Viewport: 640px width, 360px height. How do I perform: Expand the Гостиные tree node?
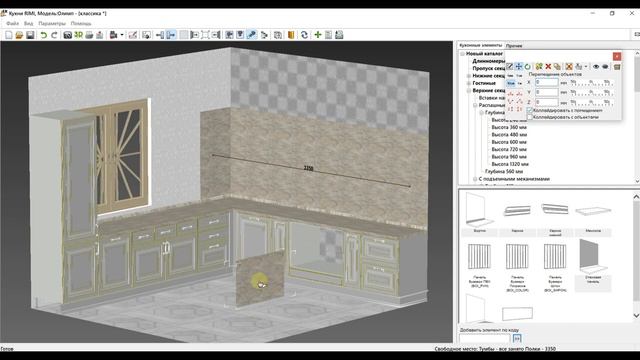(469, 83)
